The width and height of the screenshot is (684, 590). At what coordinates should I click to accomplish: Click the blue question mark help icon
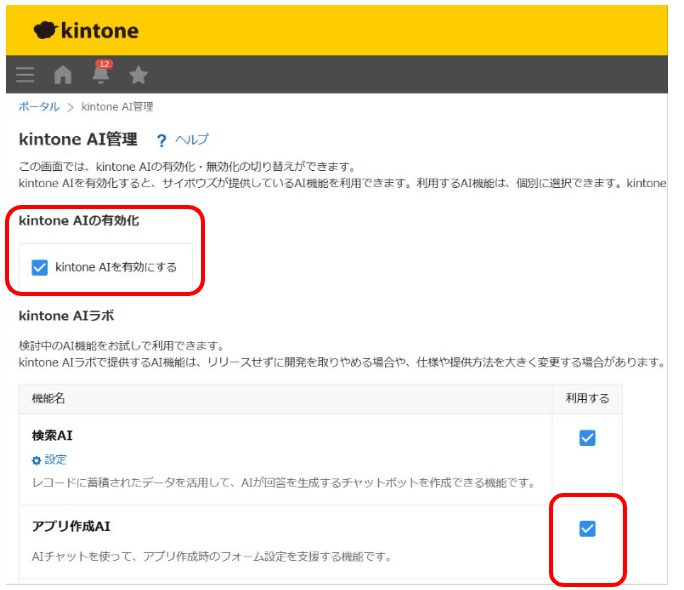tap(161, 140)
